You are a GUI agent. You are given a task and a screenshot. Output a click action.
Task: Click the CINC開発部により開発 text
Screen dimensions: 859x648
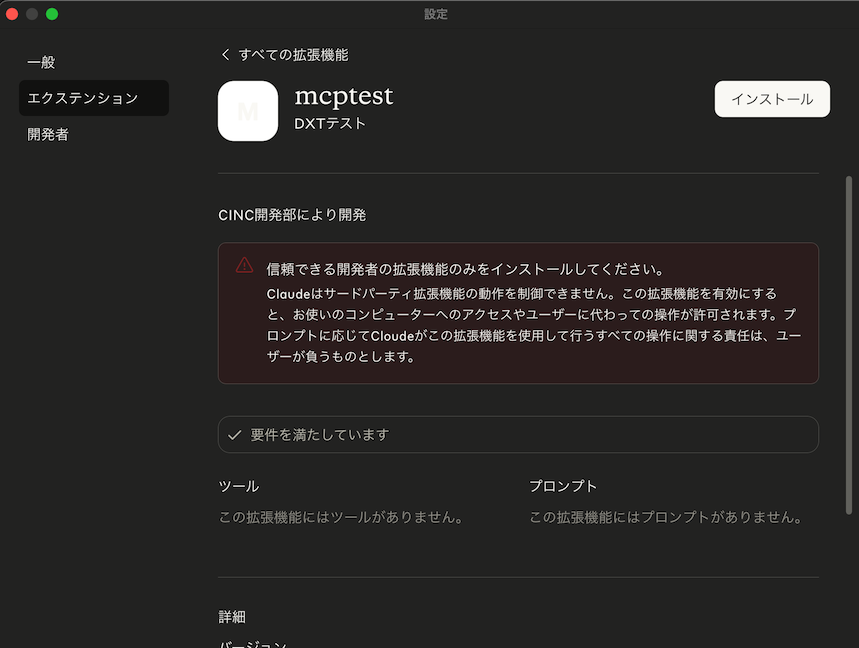pos(292,215)
